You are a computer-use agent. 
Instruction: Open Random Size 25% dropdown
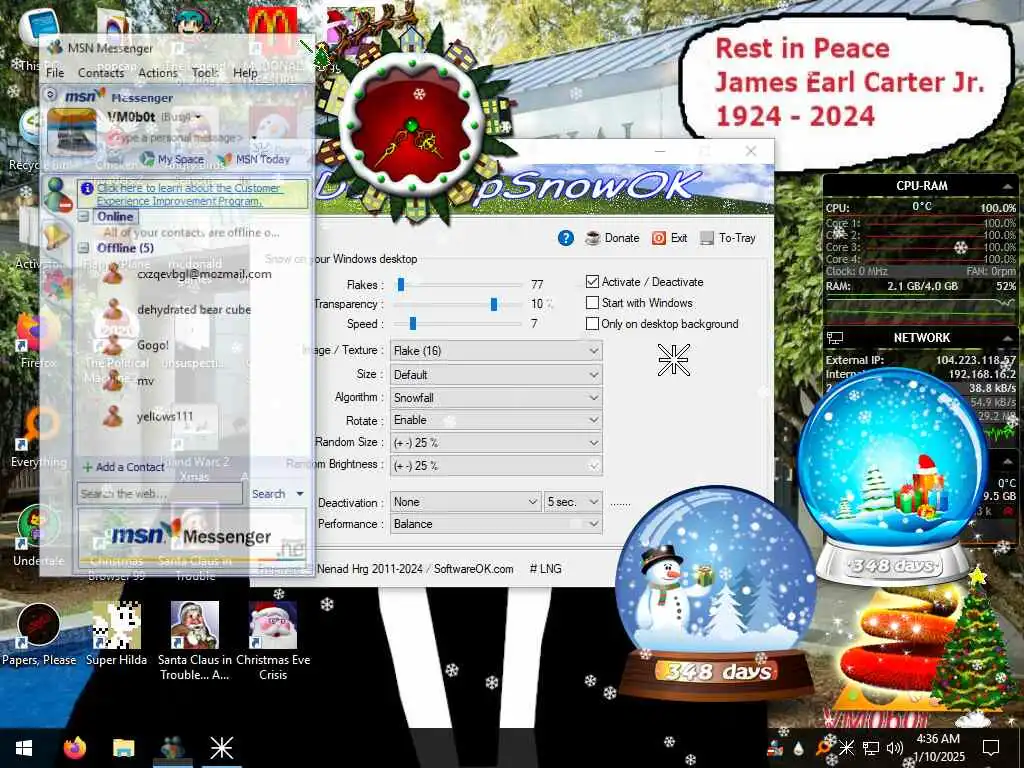[496, 443]
